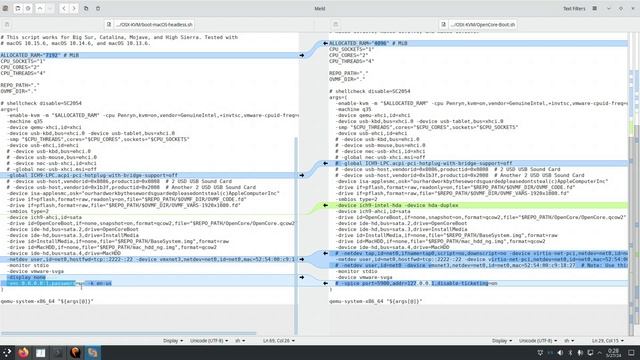Image resolution: width=640 pixels, height=360 pixels.
Task: Click right line -device ich9-intel-hda
Action: pyautogui.click(x=397, y=205)
